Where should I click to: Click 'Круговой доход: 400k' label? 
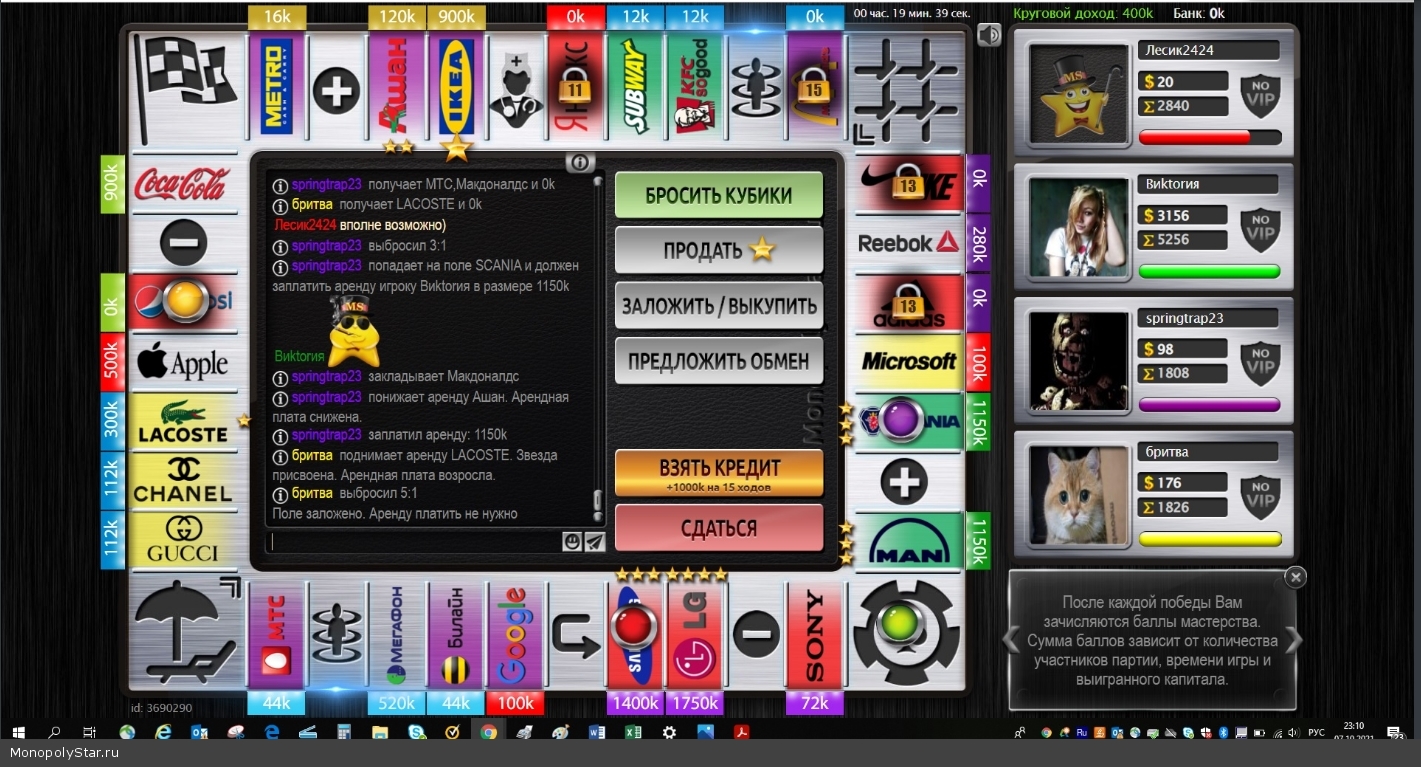1083,13
